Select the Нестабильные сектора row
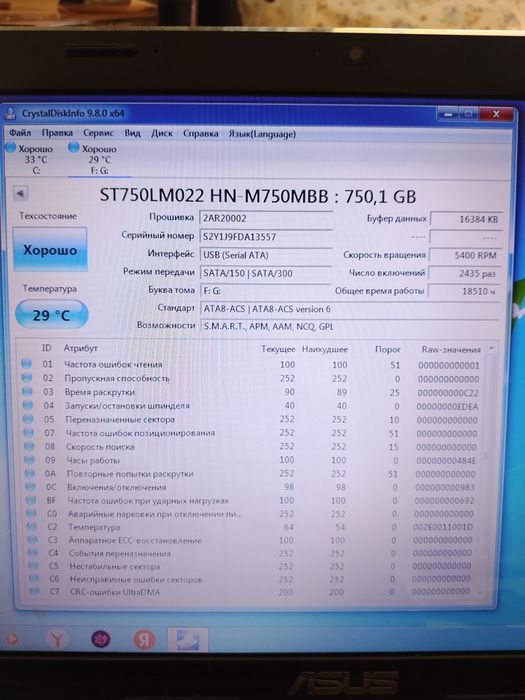The height and width of the screenshot is (700, 525). point(251,566)
